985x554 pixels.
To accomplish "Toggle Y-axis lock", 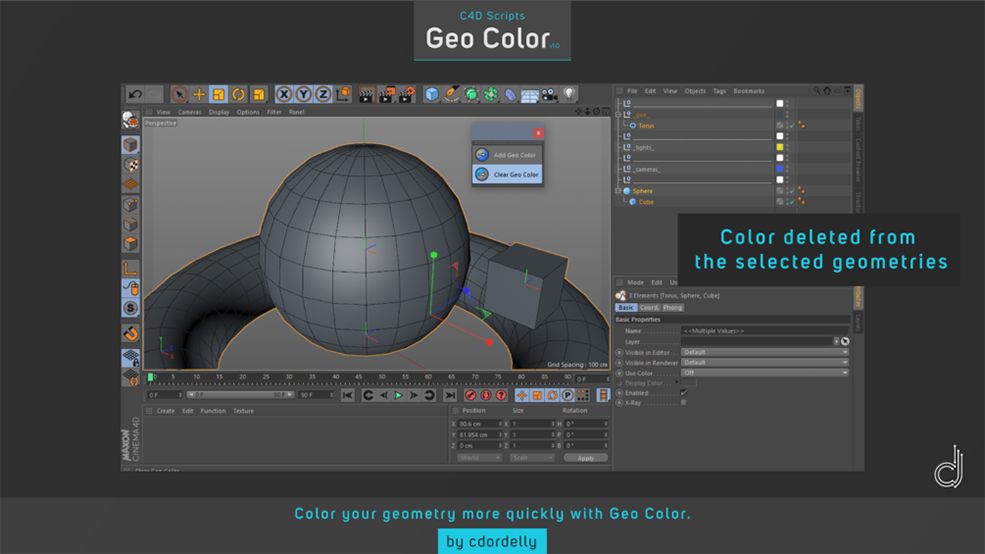I will coord(303,94).
